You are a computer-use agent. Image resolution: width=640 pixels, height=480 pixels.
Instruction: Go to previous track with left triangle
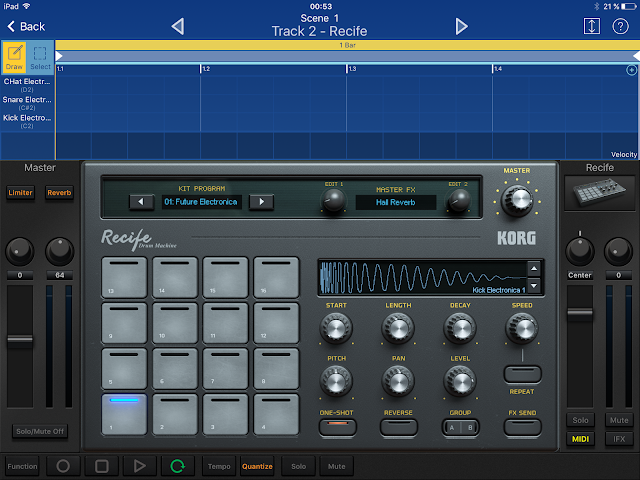[x=178, y=27]
